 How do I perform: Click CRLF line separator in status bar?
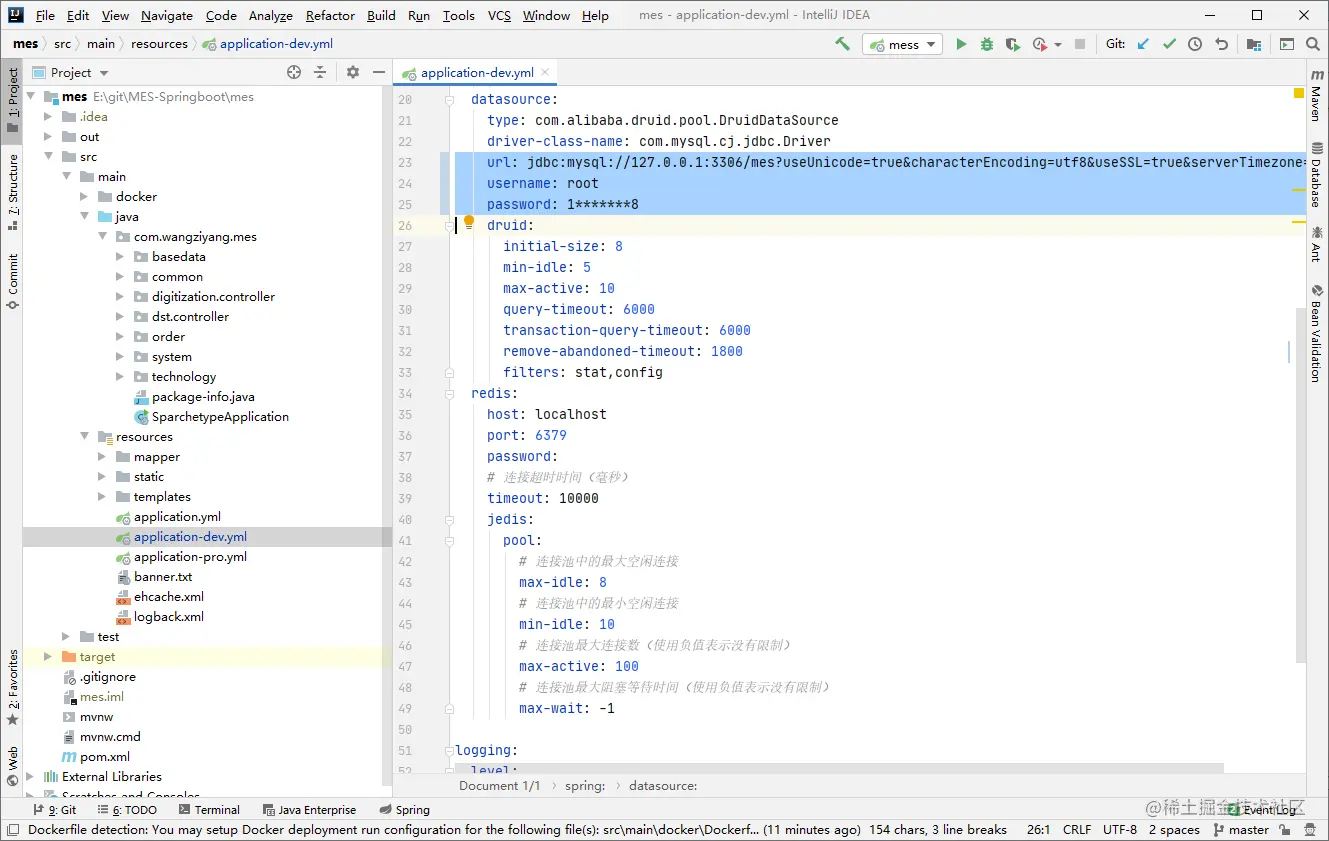tap(1077, 830)
